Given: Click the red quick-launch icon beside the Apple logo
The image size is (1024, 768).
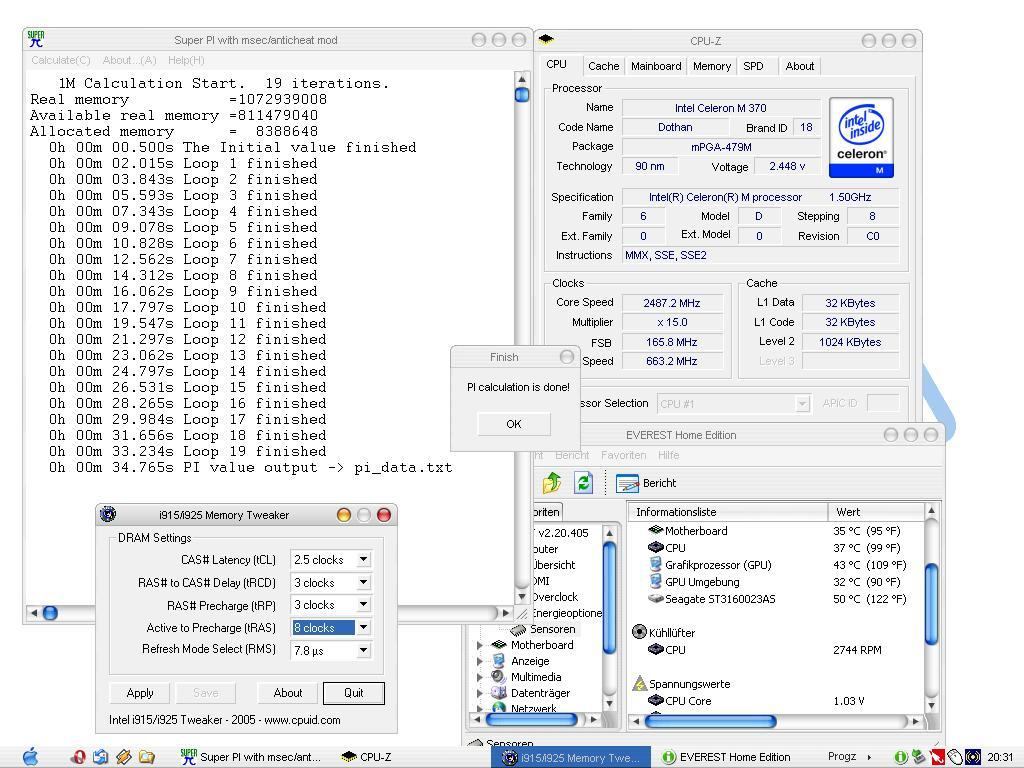Looking at the screenshot, I should (x=78, y=757).
